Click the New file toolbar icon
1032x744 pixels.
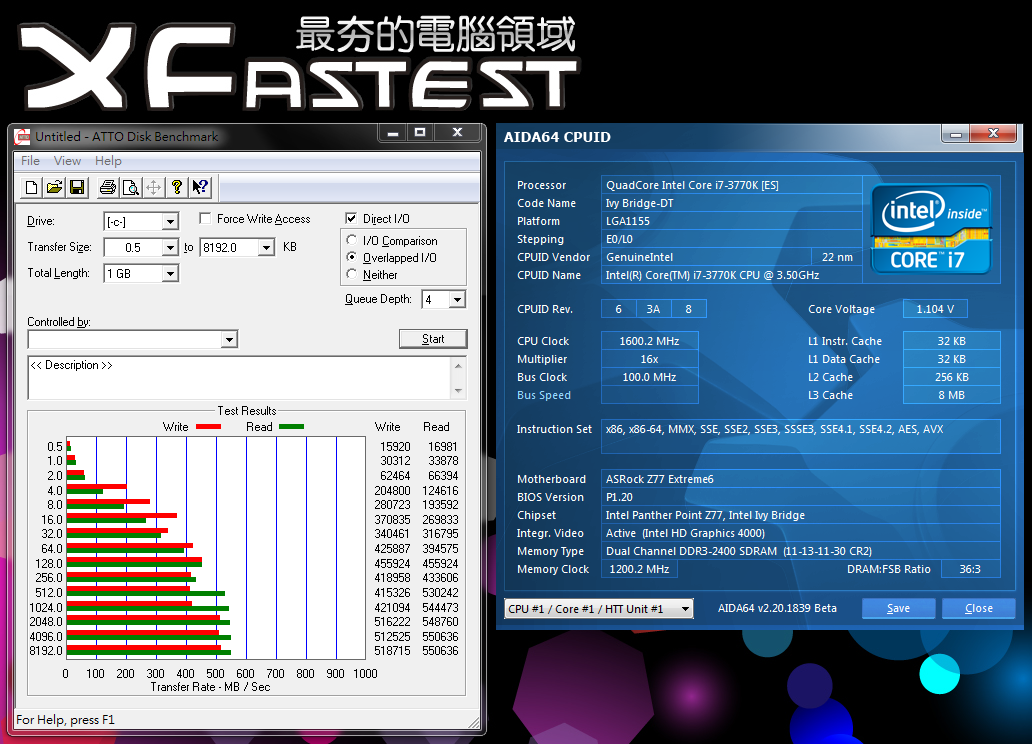pos(32,187)
